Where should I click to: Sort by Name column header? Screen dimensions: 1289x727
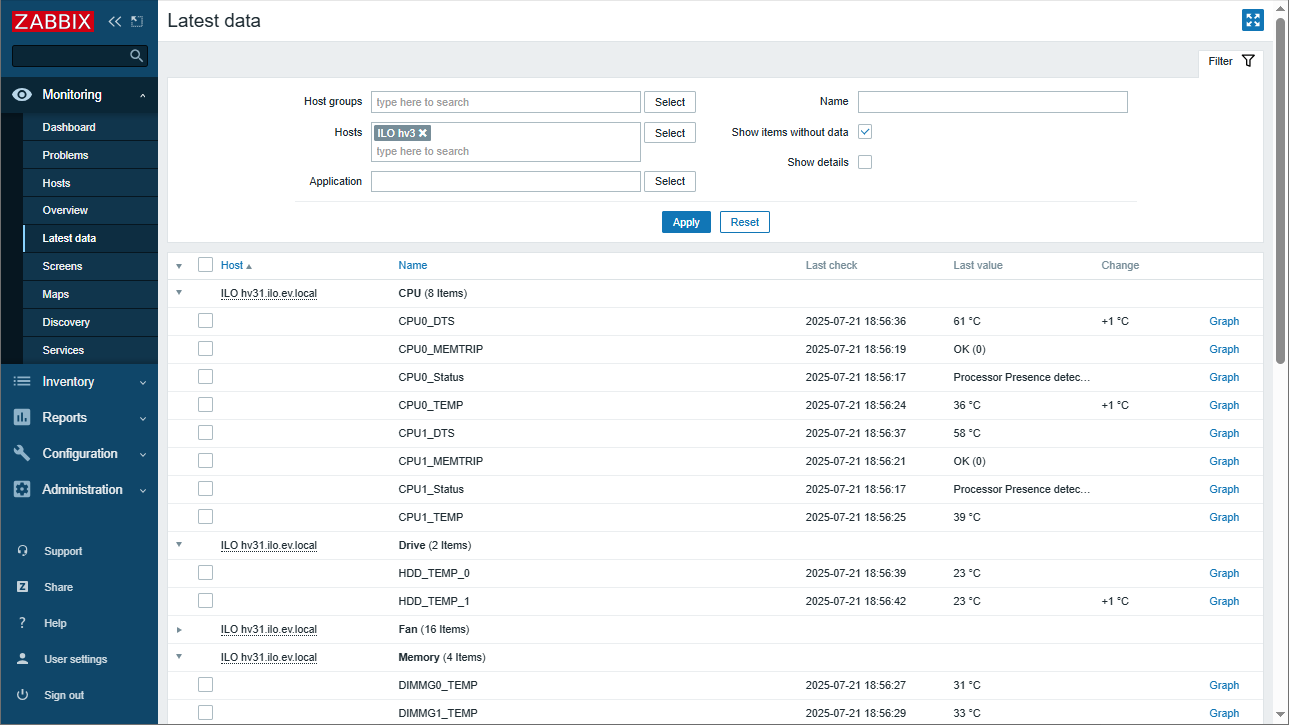[x=412, y=265]
